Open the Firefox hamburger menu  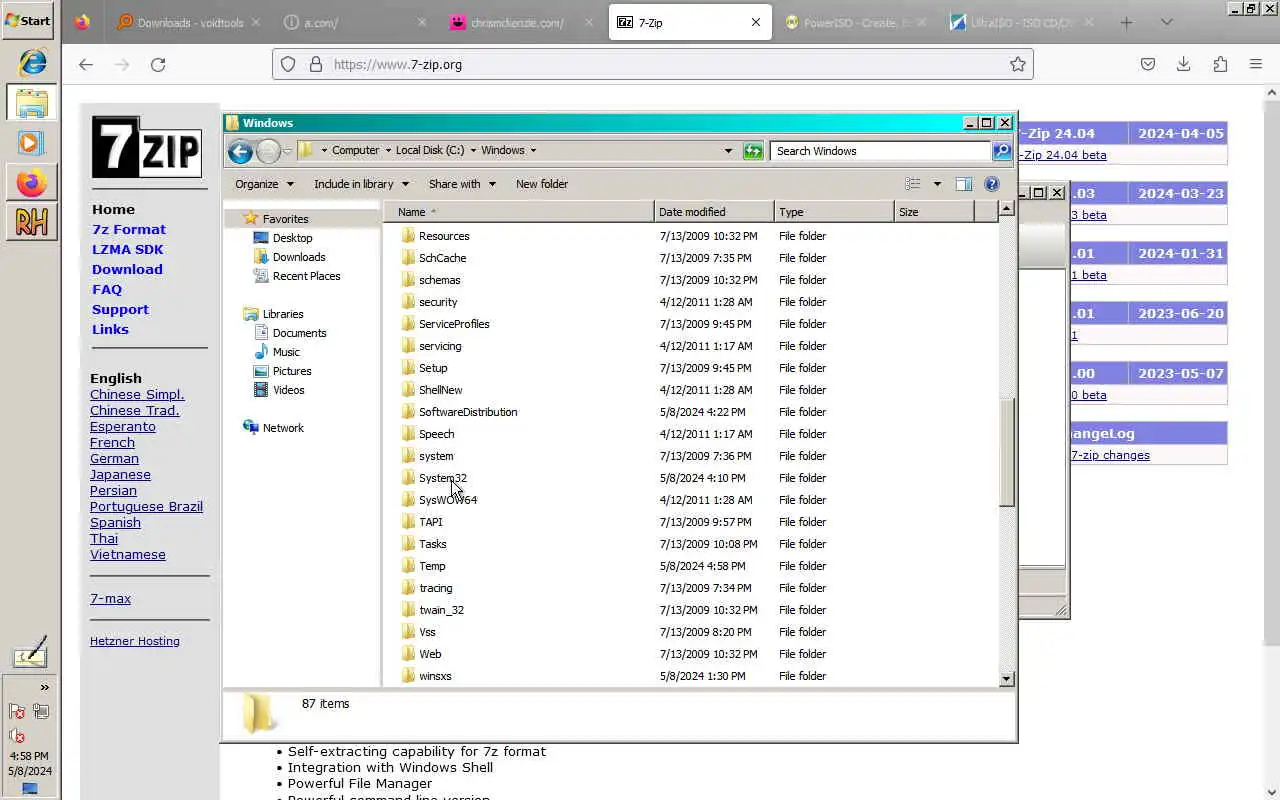click(x=1256, y=64)
